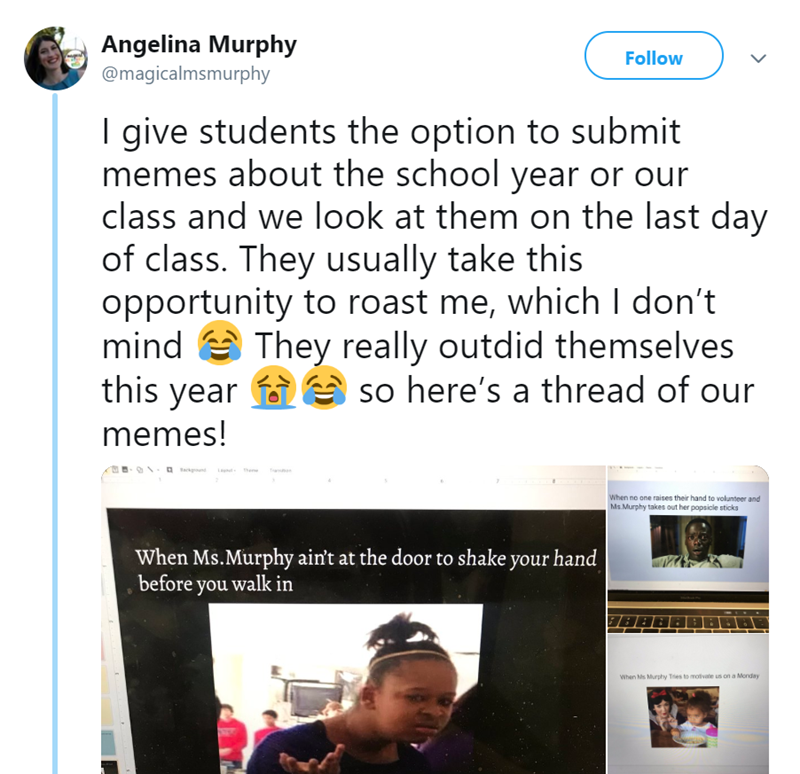800x774 pixels.
Task: Expand the tweet options chevron
Action: (x=758, y=59)
